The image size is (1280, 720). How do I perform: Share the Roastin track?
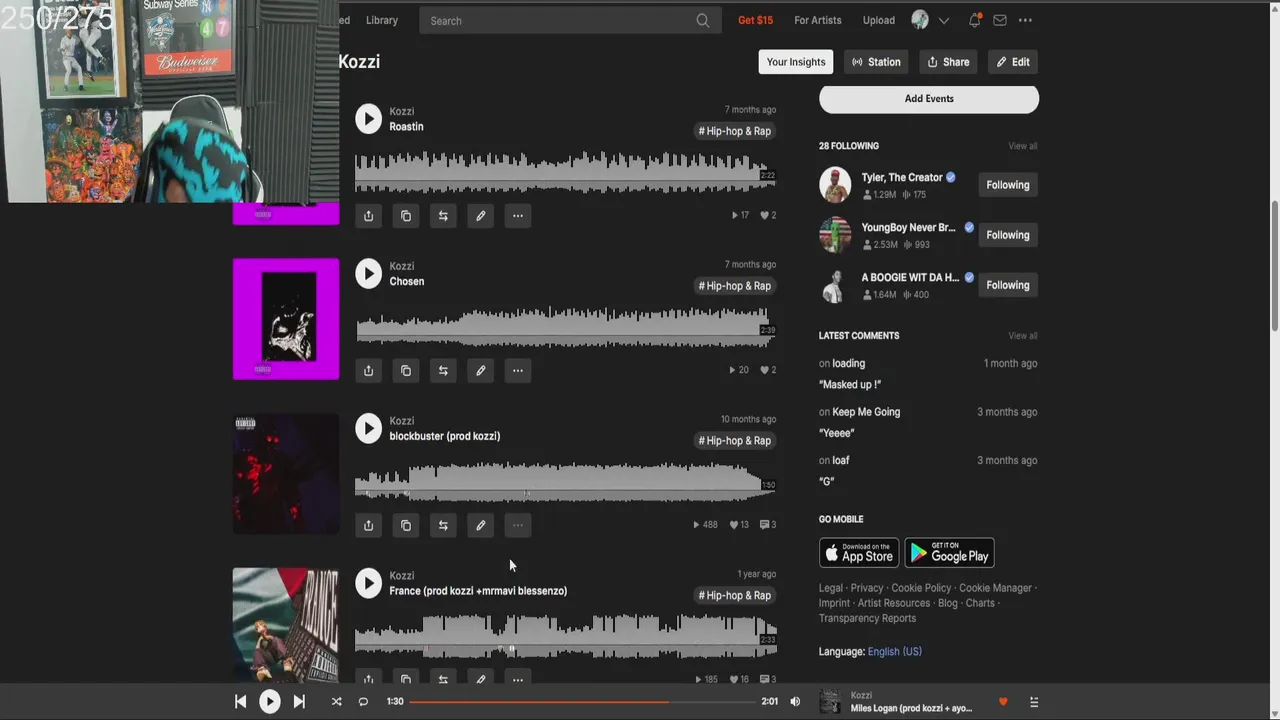(x=368, y=216)
